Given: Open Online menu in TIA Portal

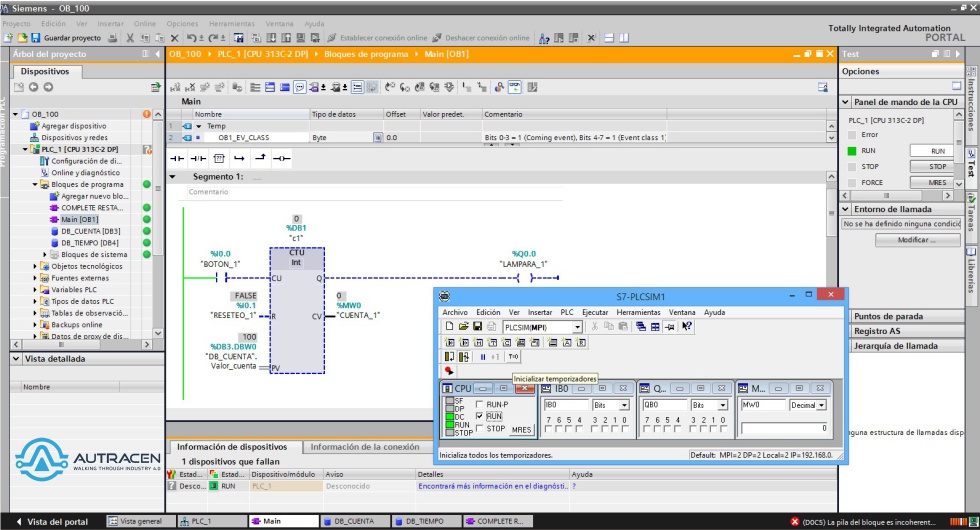Looking at the screenshot, I should click(x=144, y=24).
